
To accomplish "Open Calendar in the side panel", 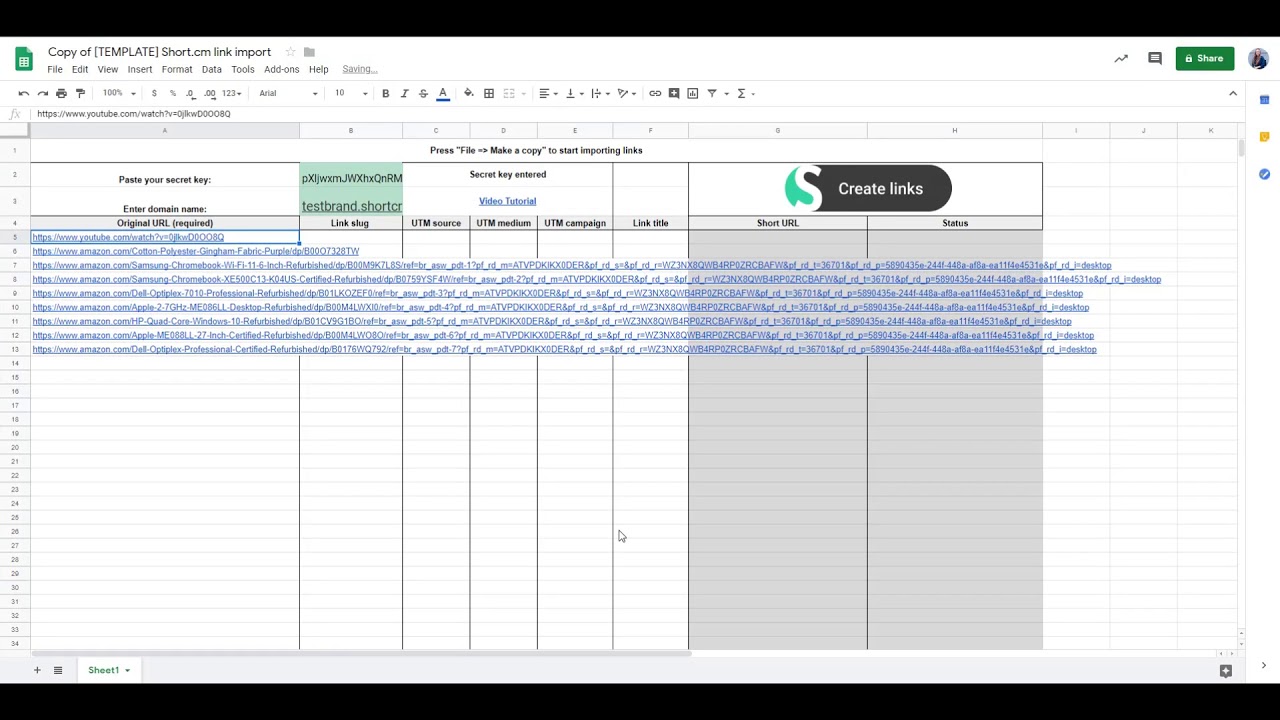I will 1264,100.
